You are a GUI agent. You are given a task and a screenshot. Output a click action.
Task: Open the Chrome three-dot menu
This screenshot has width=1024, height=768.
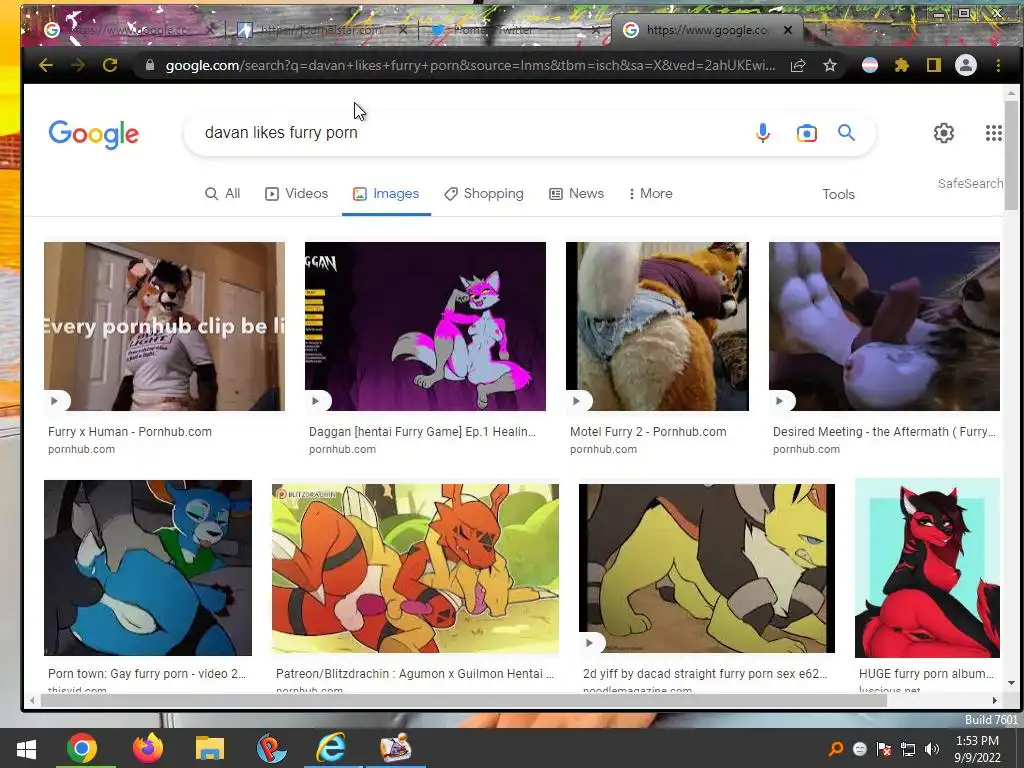[x=998, y=65]
